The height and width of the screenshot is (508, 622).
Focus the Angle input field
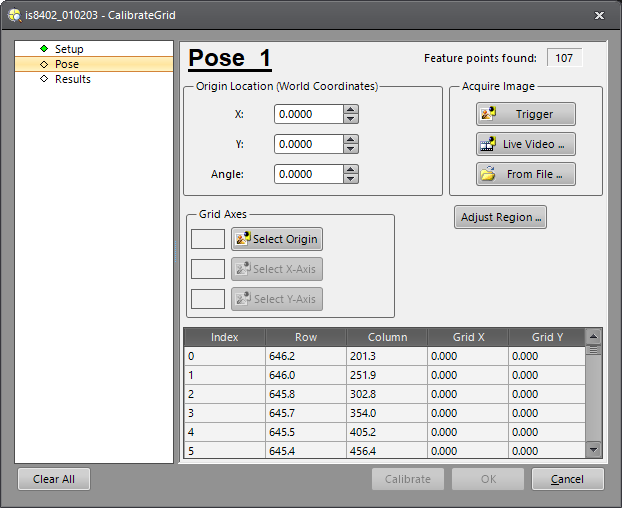click(308, 174)
